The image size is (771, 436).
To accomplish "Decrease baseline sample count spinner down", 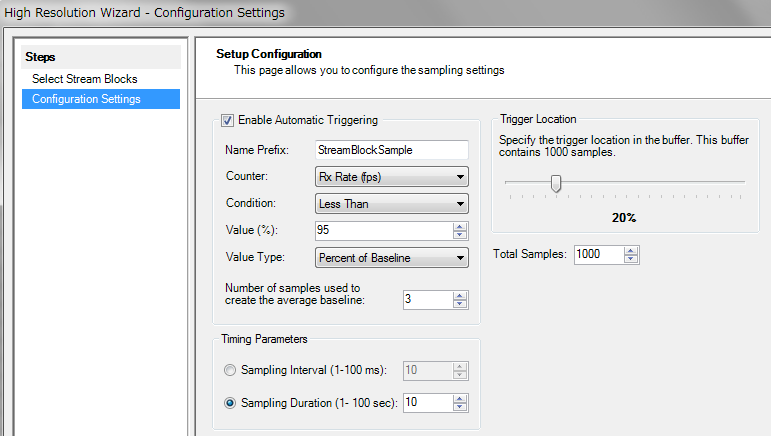I will 460,304.
